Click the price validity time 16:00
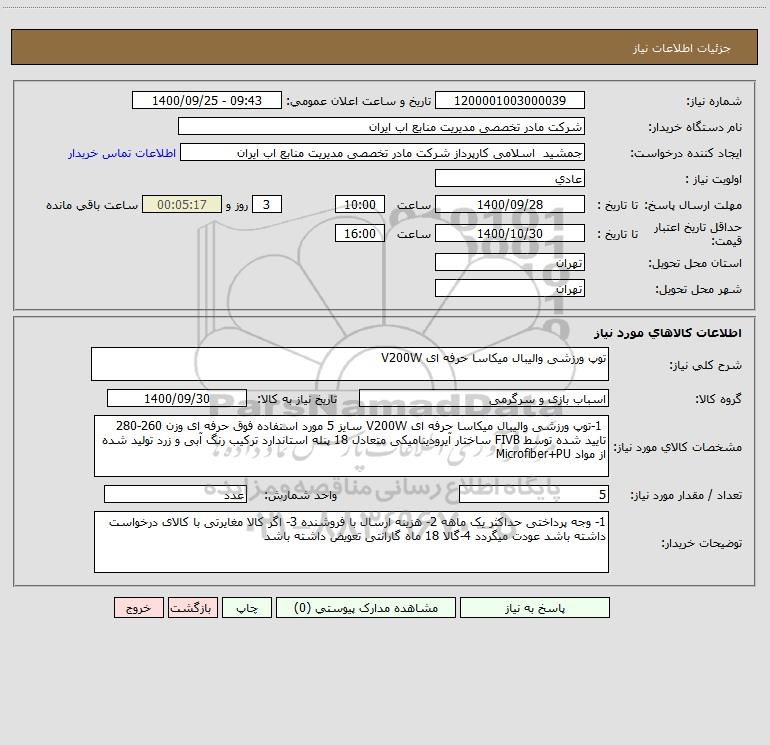 [359, 233]
